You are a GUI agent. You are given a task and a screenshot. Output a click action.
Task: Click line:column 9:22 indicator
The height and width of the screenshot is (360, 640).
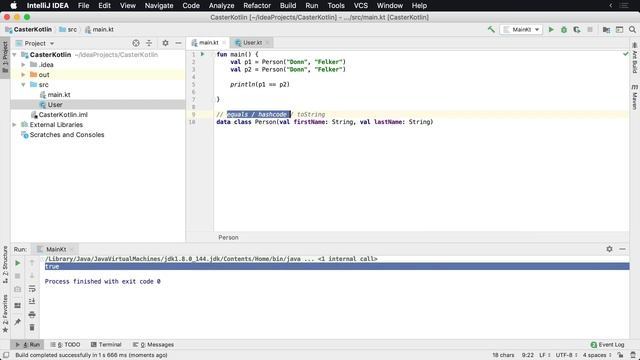click(528, 355)
